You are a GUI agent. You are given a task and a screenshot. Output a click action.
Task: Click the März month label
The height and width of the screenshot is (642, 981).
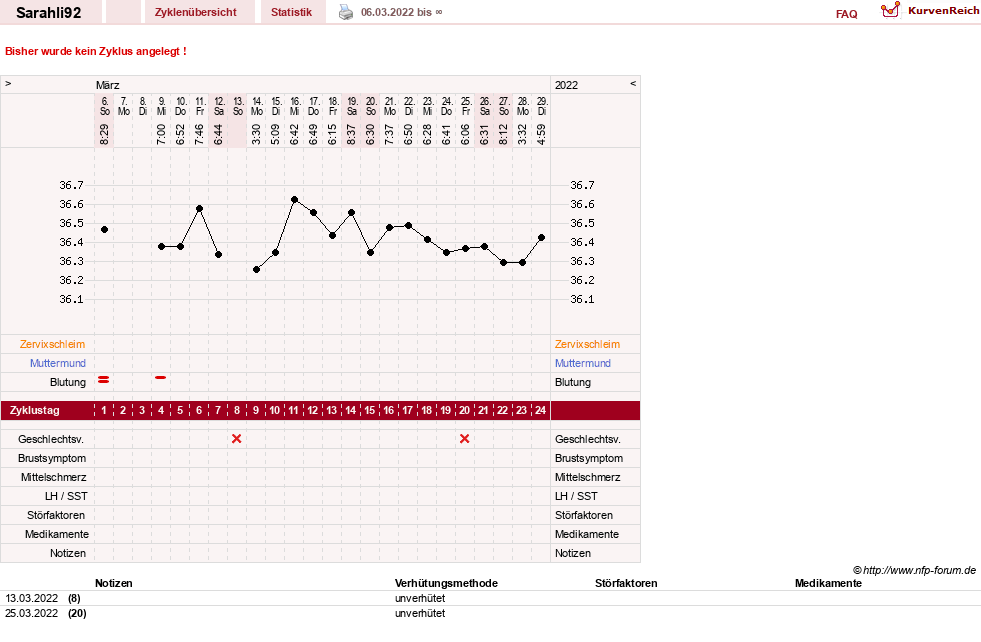(108, 85)
